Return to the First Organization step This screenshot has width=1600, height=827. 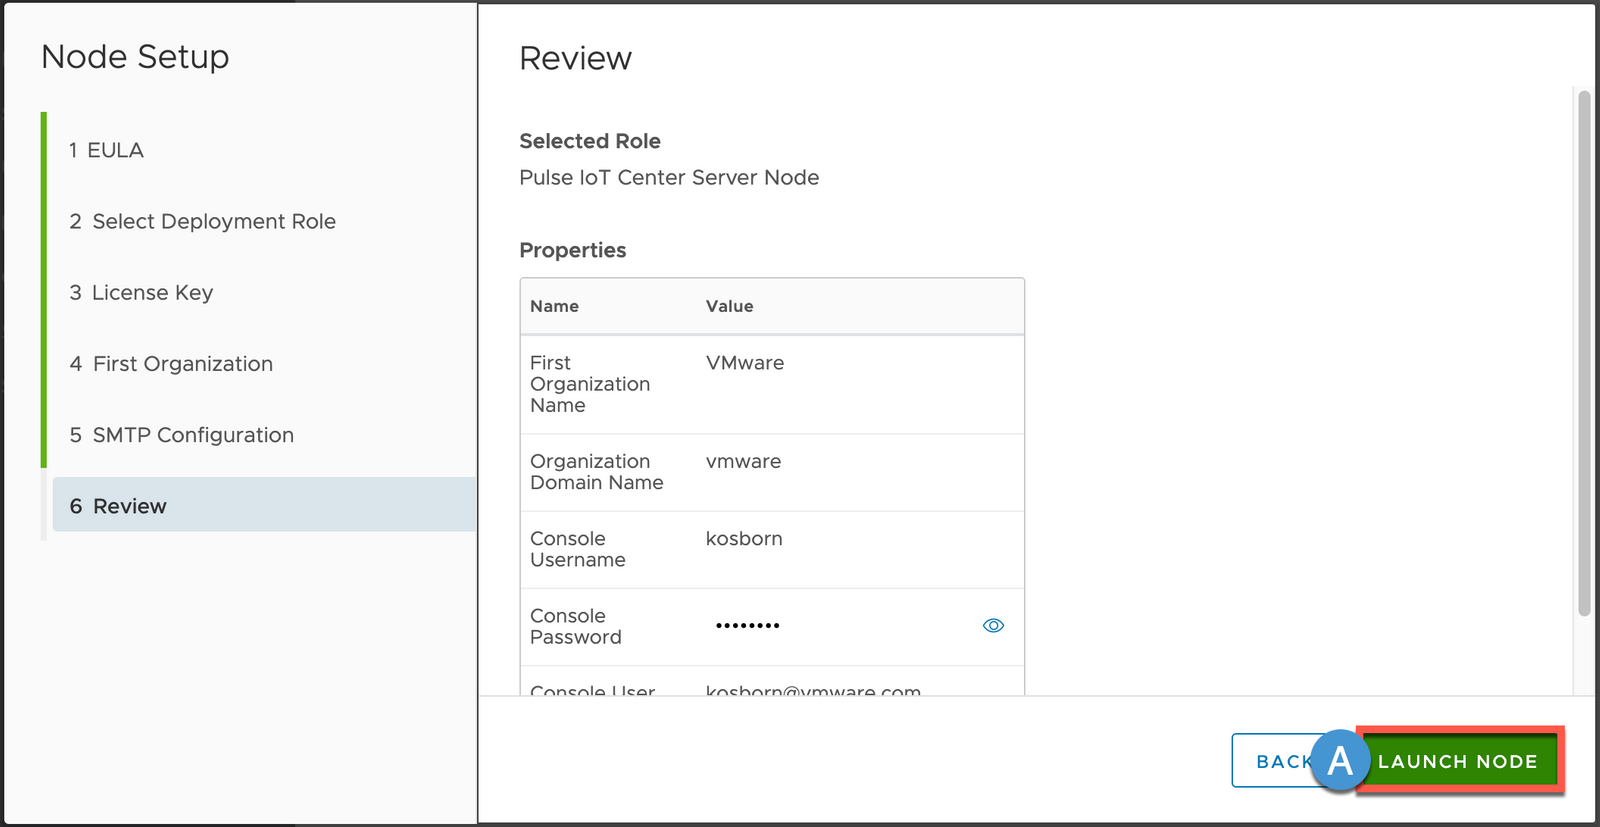171,364
